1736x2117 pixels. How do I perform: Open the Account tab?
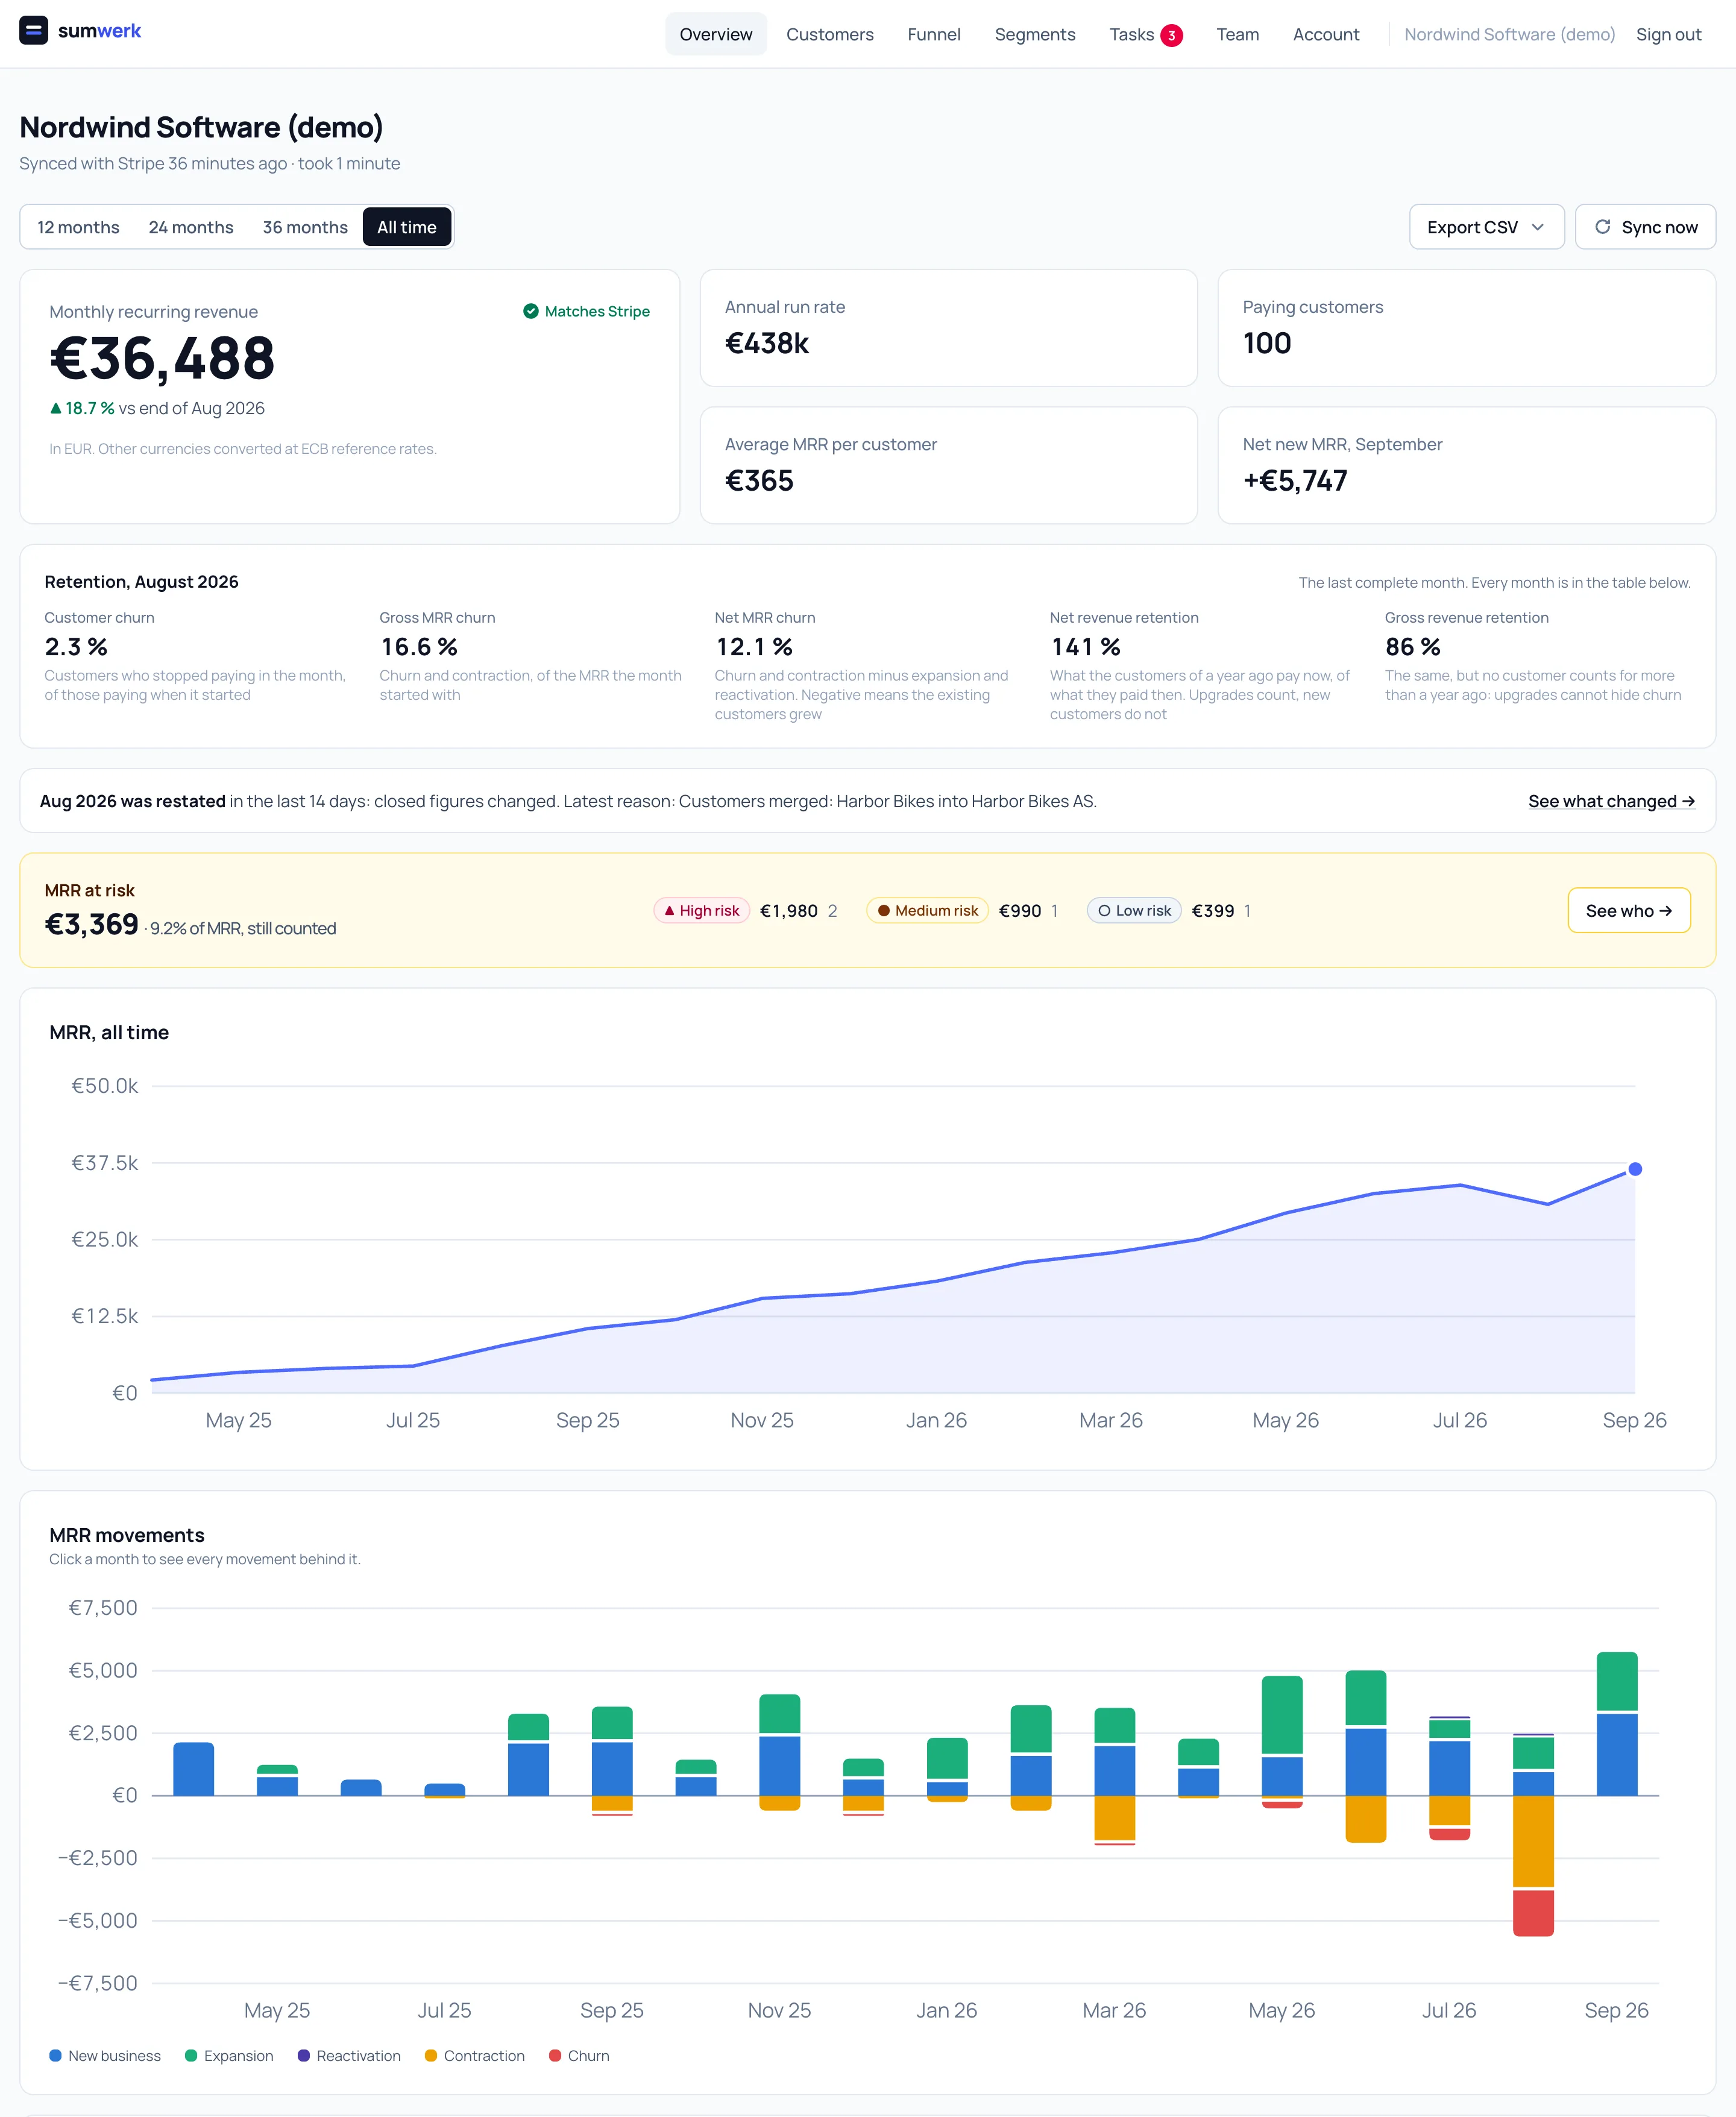click(1326, 34)
